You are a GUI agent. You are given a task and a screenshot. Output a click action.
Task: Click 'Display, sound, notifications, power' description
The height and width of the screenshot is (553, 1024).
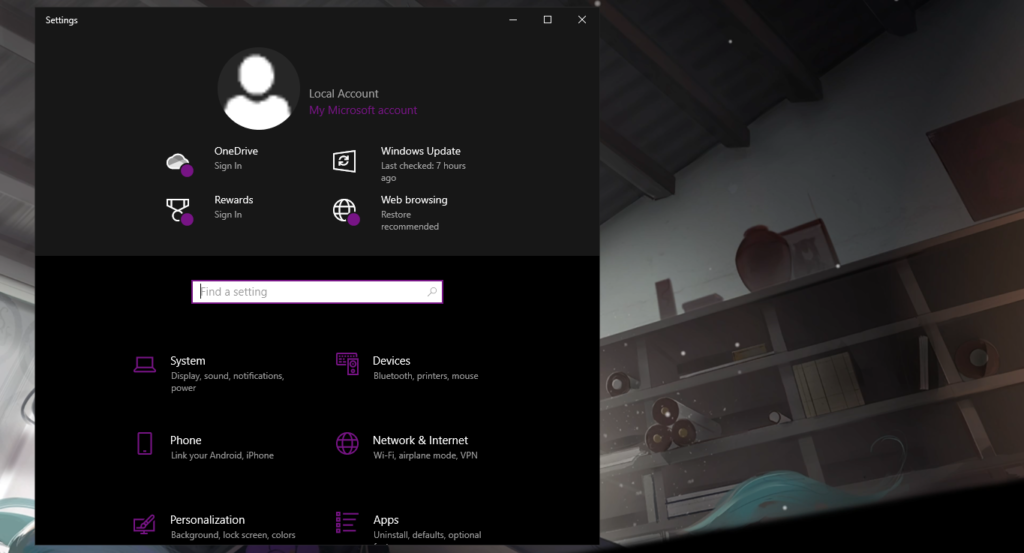coord(227,382)
